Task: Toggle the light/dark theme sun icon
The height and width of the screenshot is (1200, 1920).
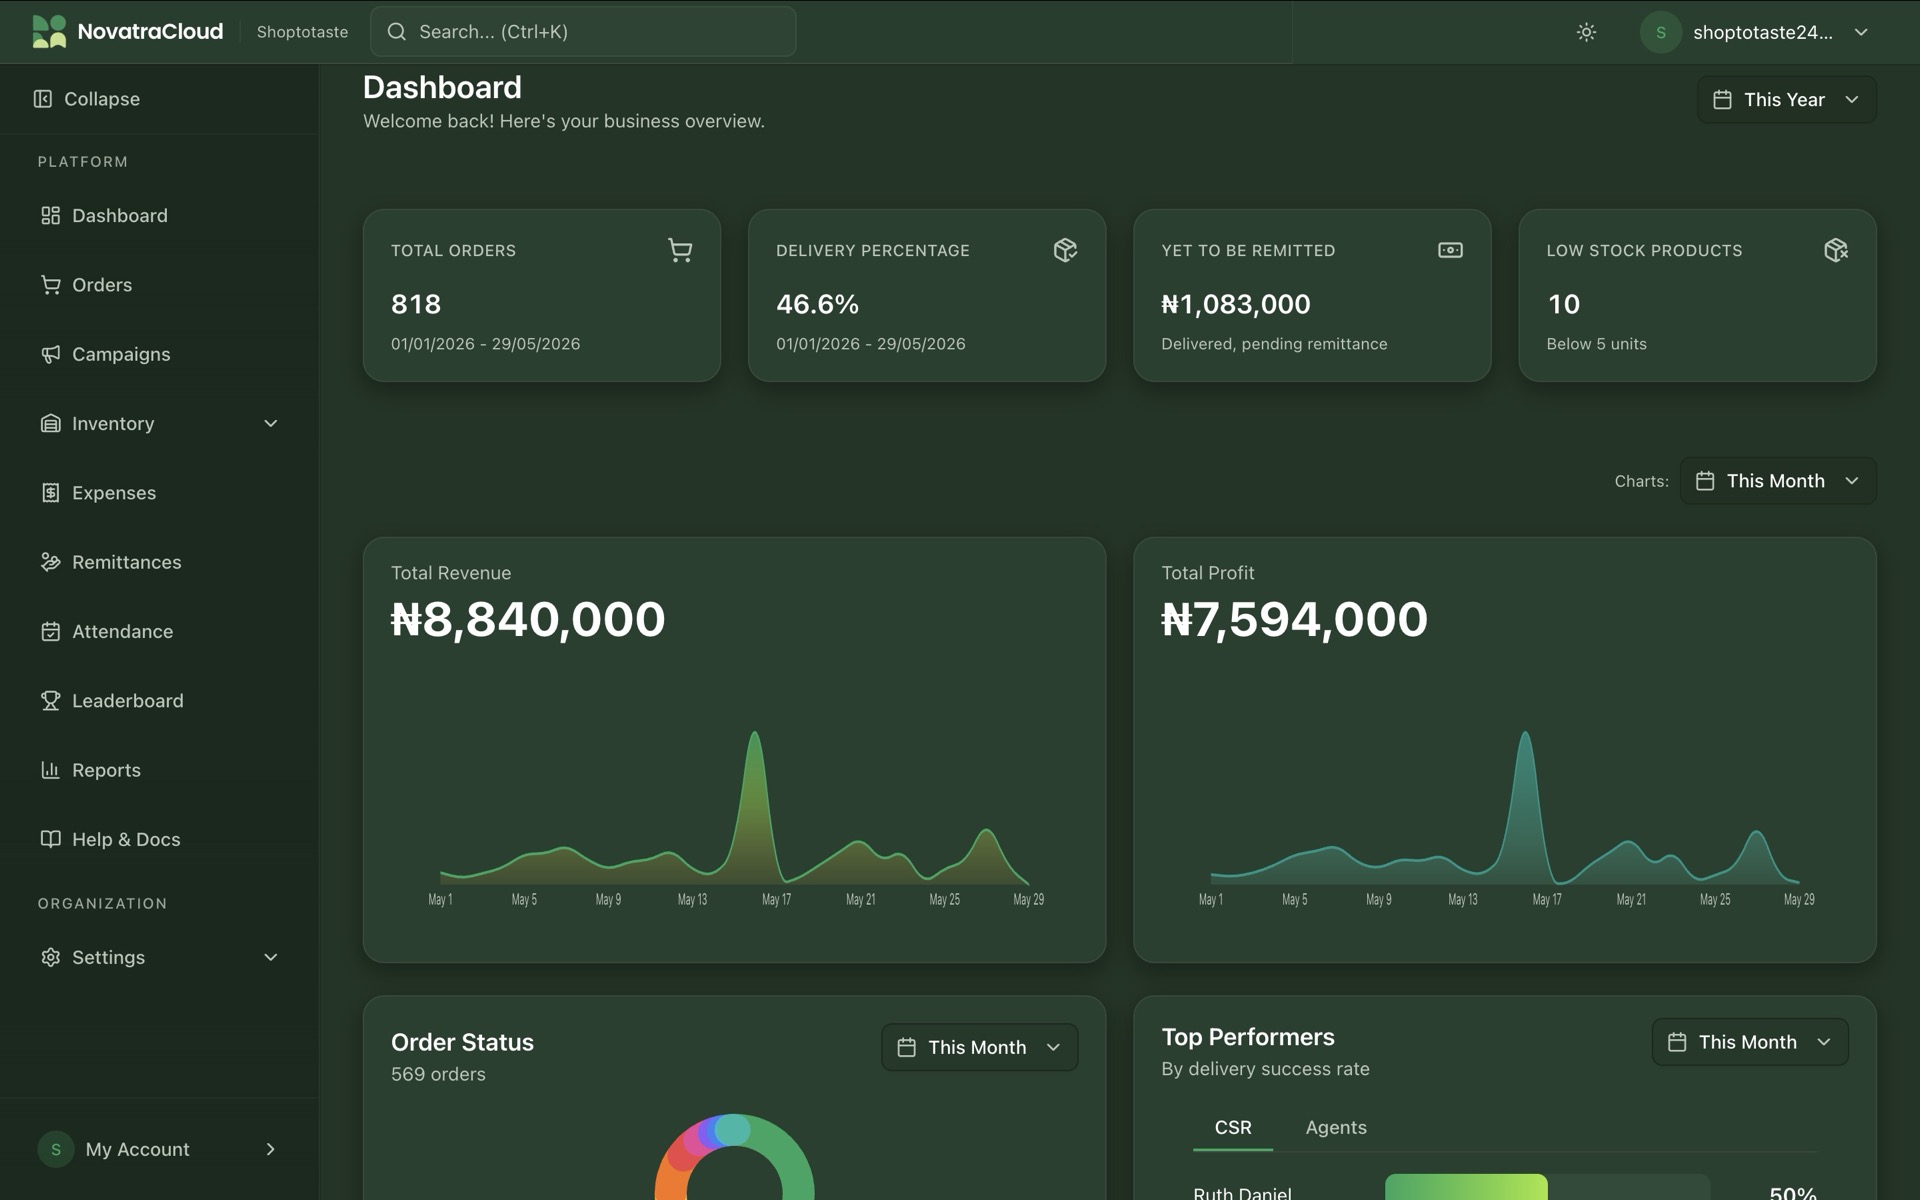Action: click(x=1586, y=32)
